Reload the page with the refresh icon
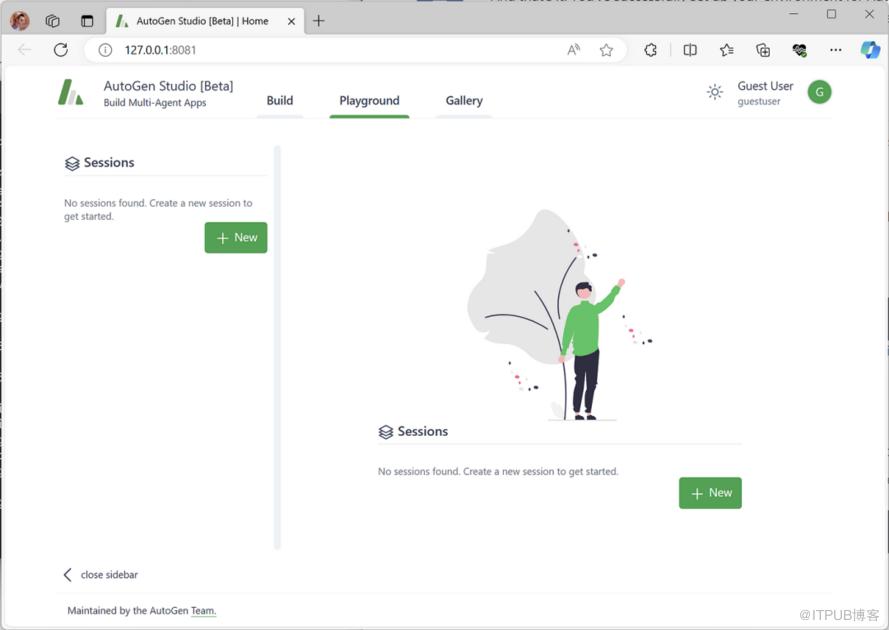The image size is (889, 630). [61, 50]
